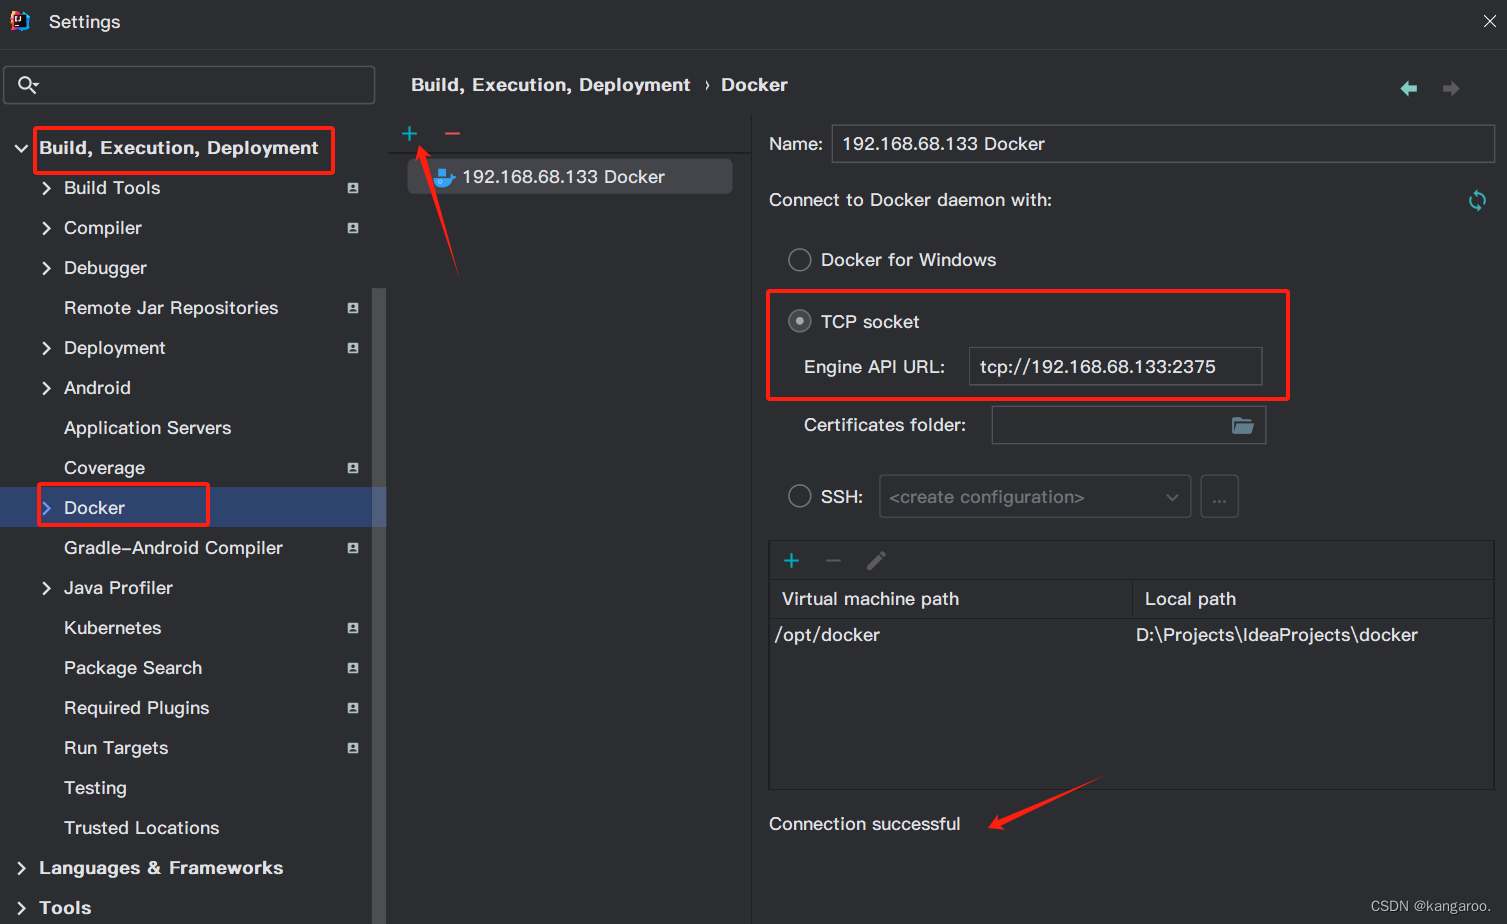Open Gradle-Android Compiler settings
Viewport: 1507px width, 924px height.
tap(173, 548)
